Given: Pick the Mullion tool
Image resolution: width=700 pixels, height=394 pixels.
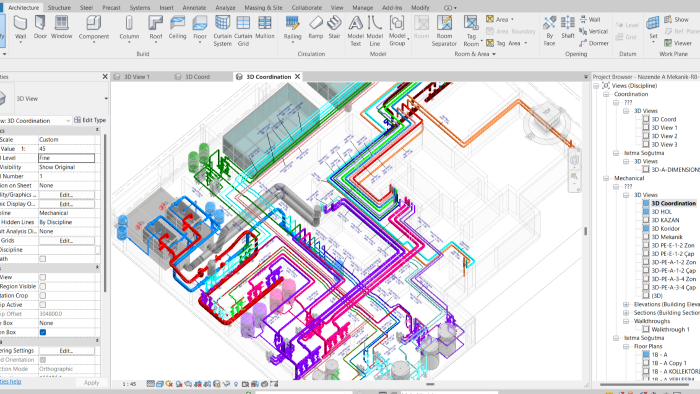Looking at the screenshot, I should tap(265, 27).
